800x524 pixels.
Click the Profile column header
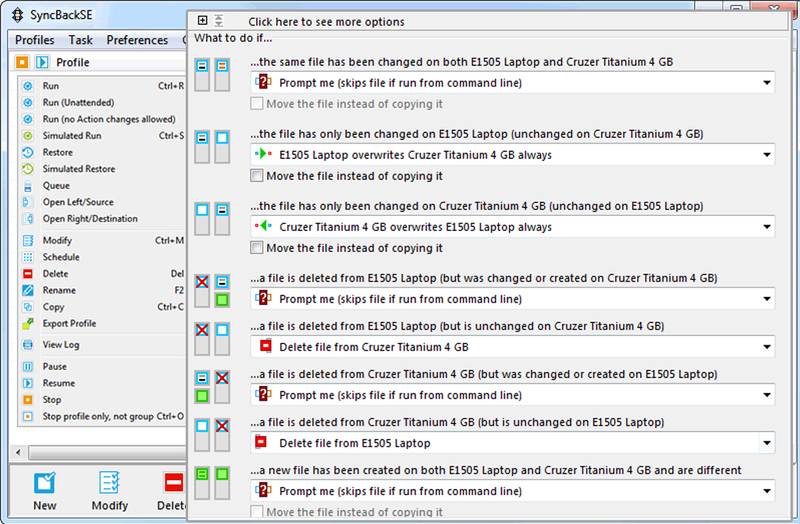pyautogui.click(x=73, y=62)
